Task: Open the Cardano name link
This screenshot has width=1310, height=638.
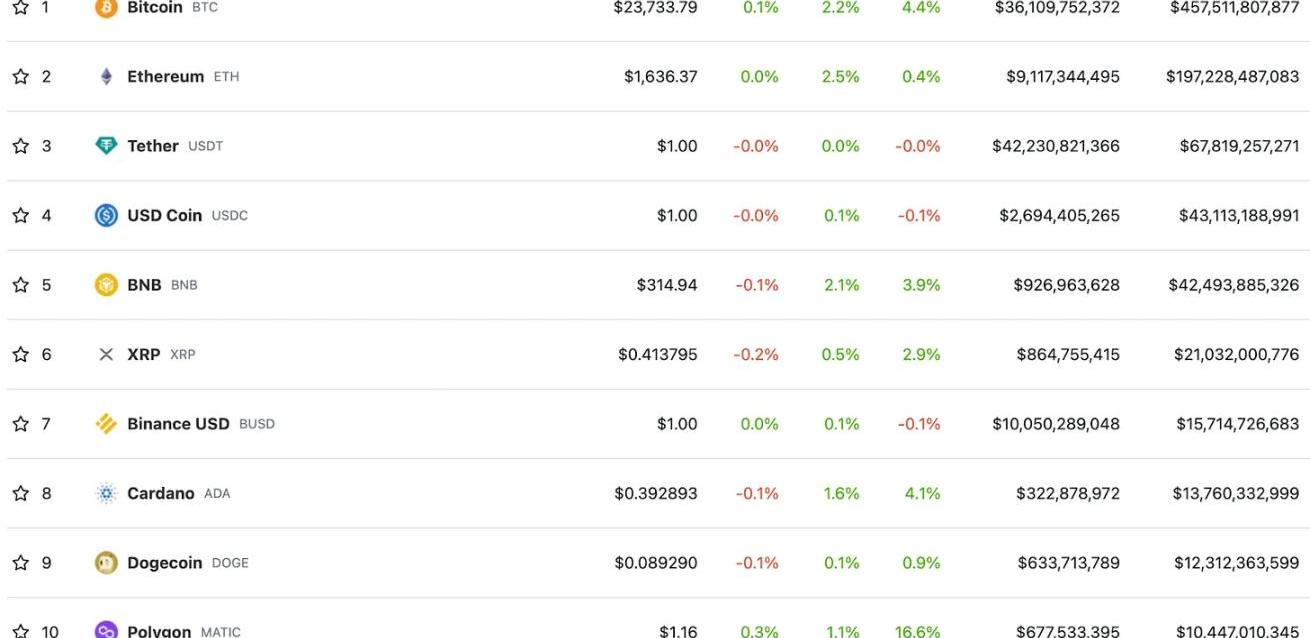Action: click(160, 493)
